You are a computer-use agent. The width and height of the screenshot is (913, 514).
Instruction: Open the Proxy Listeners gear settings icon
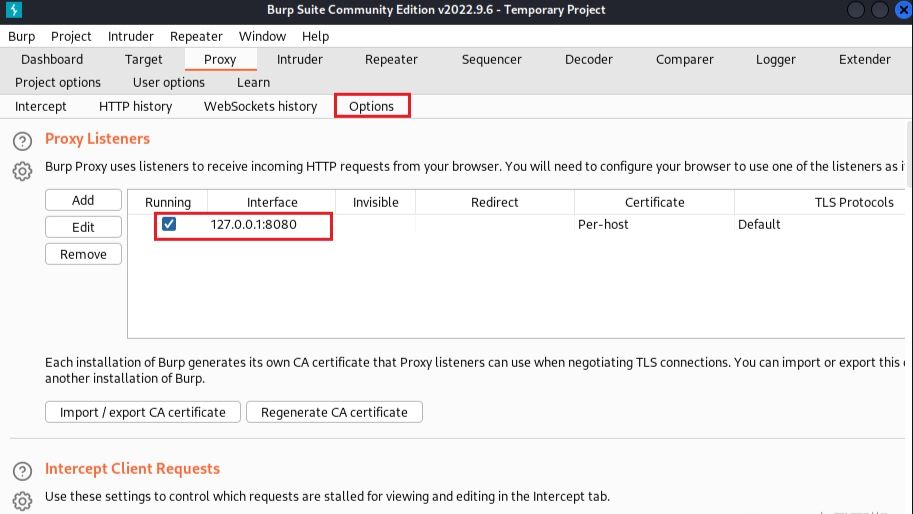pyautogui.click(x=22, y=171)
